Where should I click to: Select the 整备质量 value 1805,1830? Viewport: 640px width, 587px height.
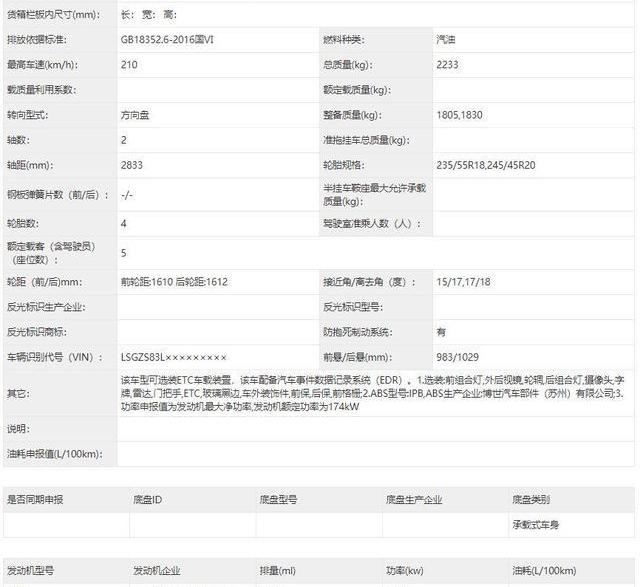(x=460, y=115)
